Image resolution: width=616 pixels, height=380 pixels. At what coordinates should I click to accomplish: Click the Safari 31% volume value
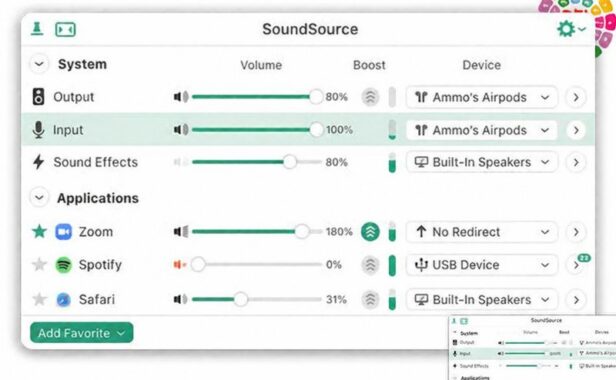point(336,299)
